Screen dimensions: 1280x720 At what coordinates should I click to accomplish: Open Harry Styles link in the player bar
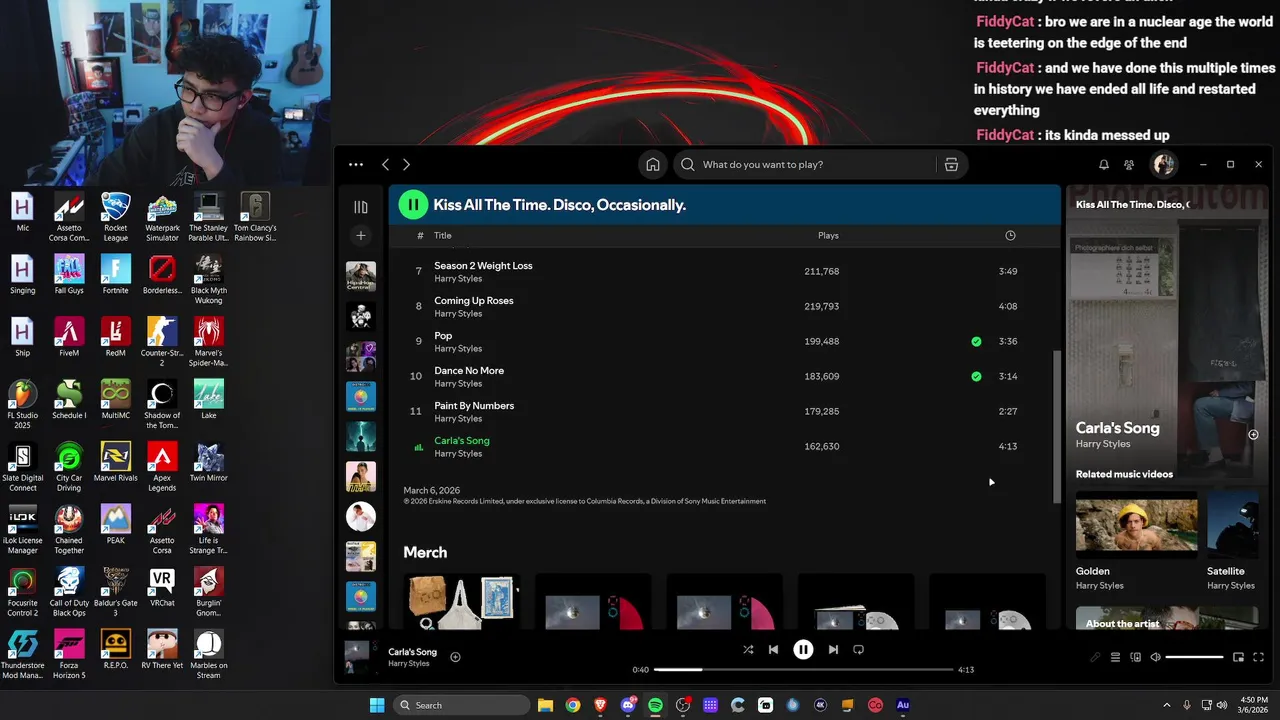409,664
